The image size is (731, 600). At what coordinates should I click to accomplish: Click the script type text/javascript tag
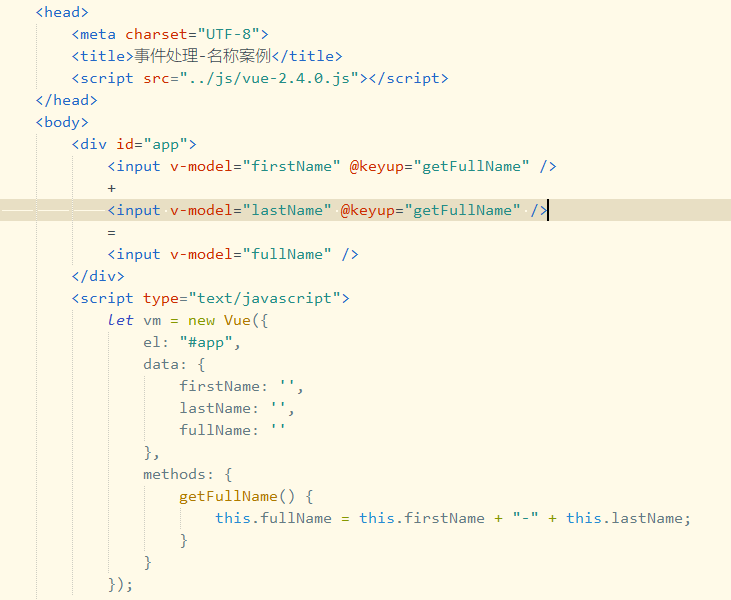coord(211,298)
